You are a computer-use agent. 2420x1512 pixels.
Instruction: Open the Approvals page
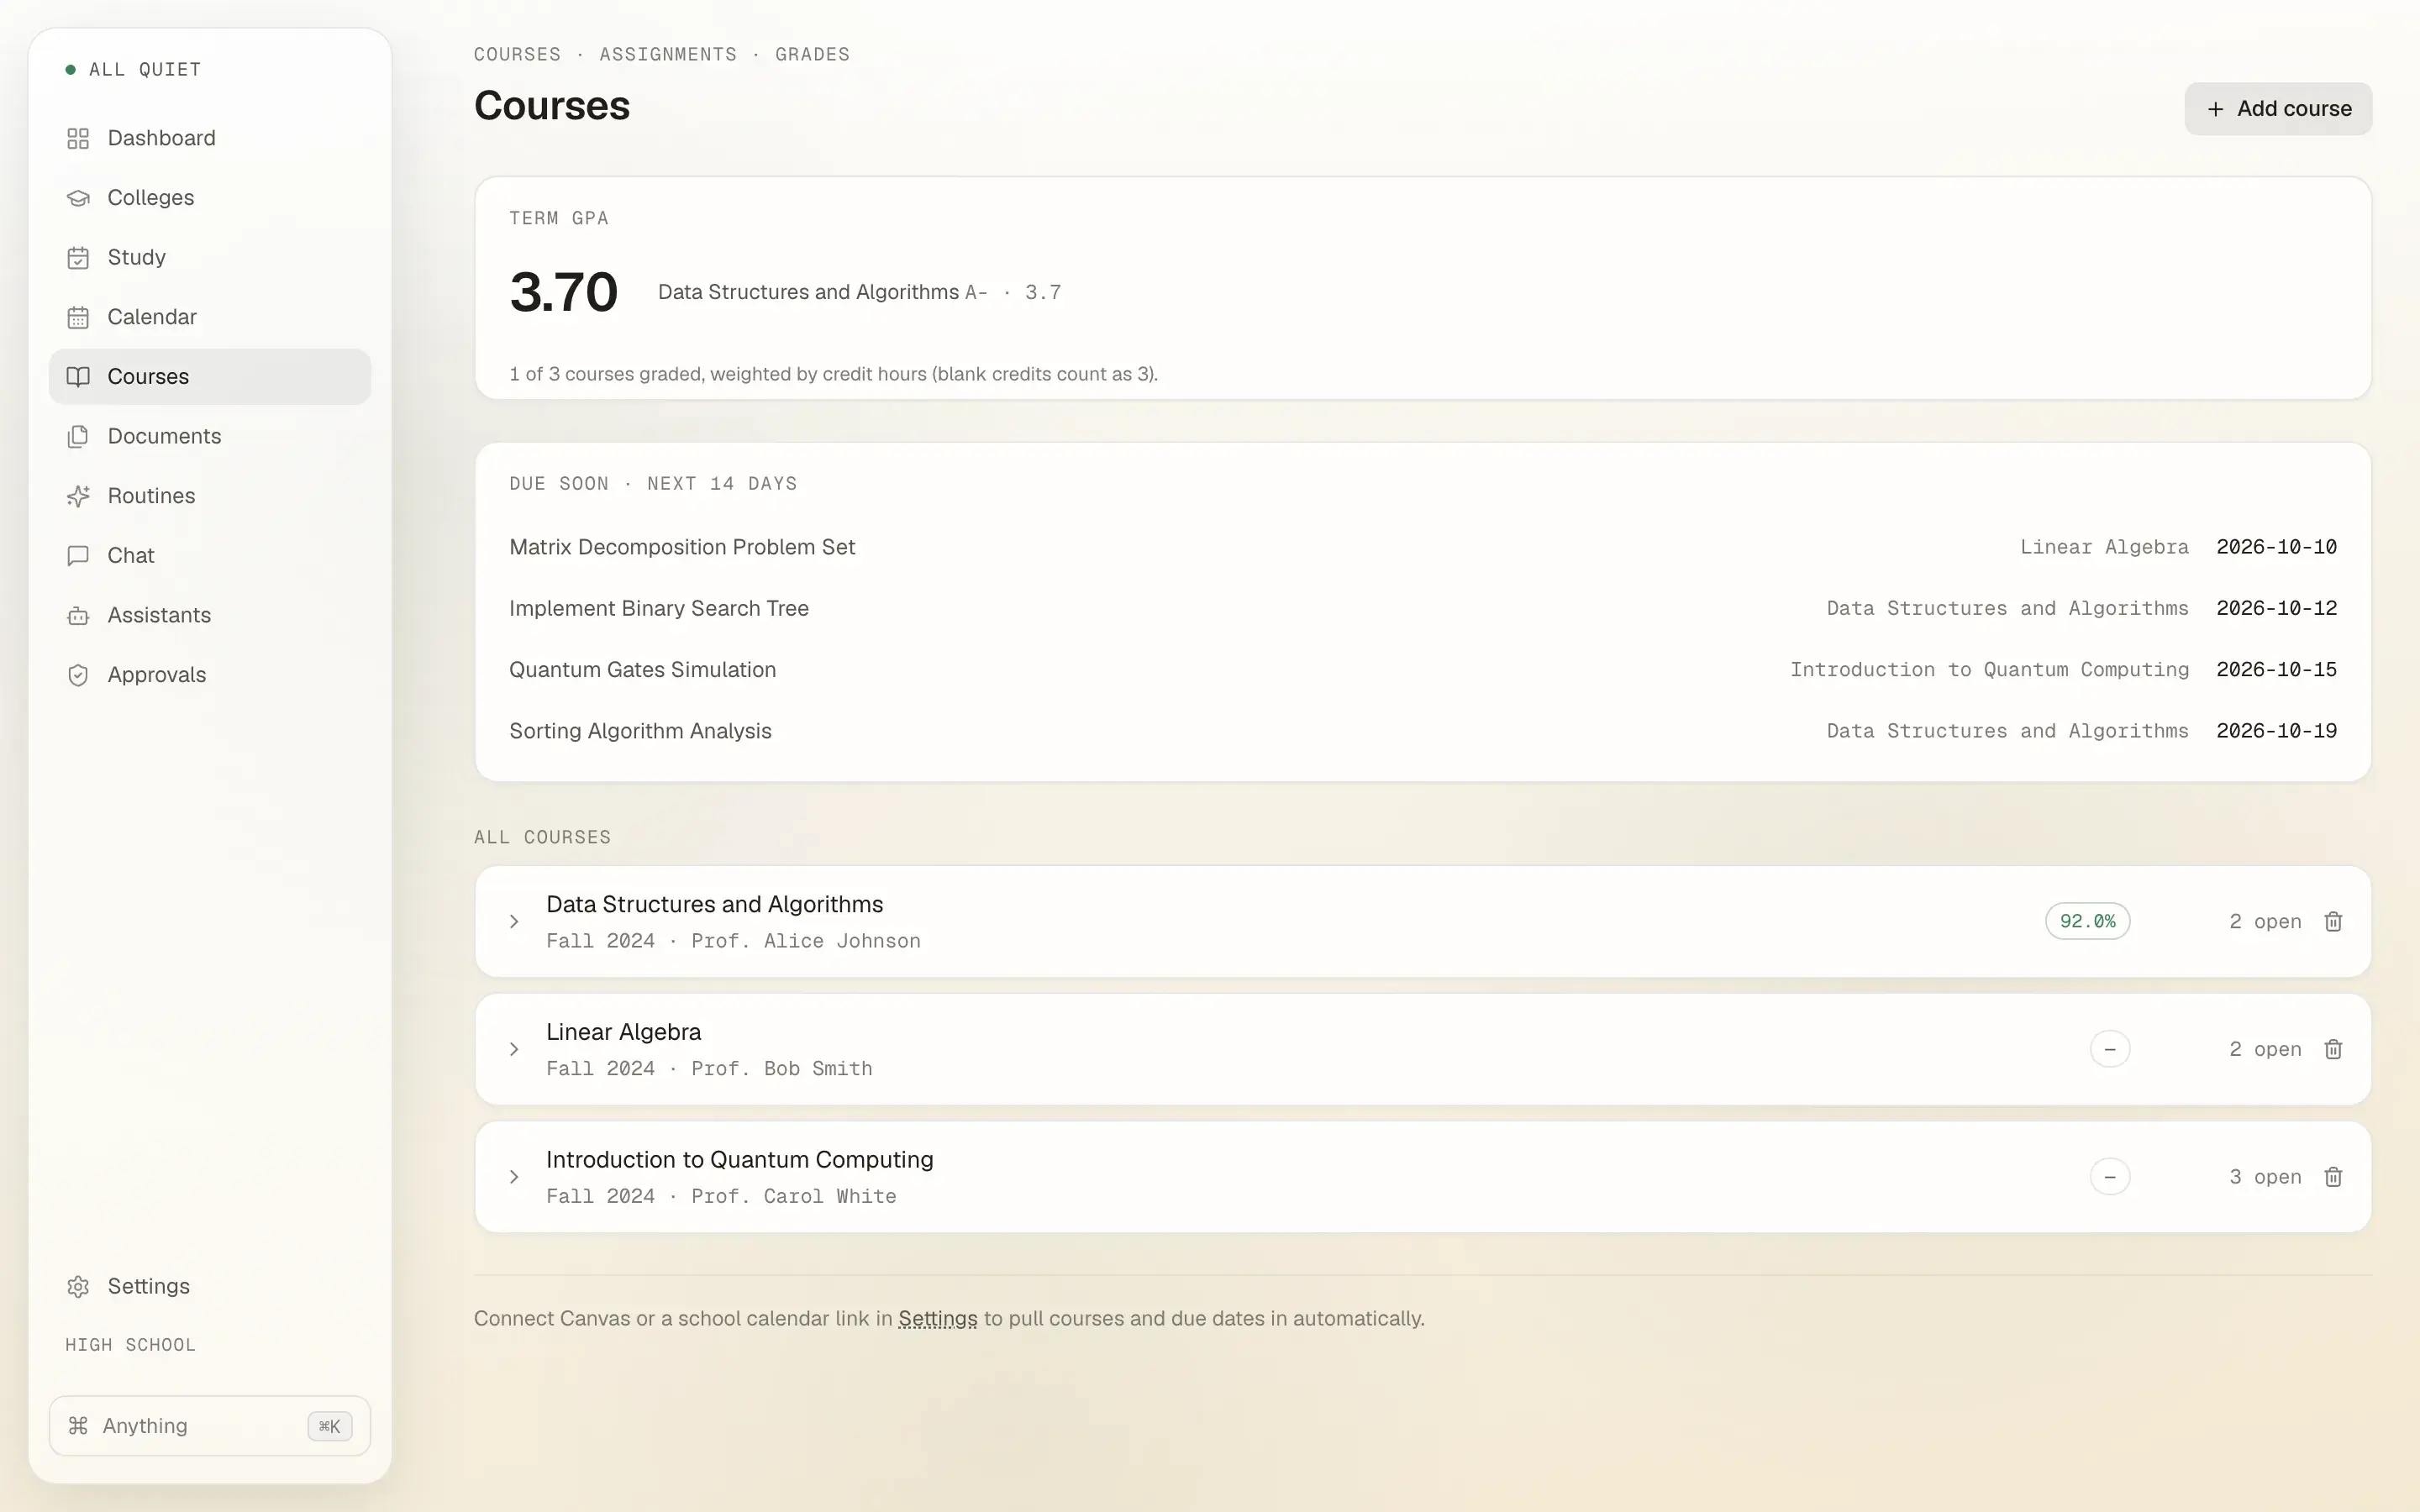[x=210, y=675]
